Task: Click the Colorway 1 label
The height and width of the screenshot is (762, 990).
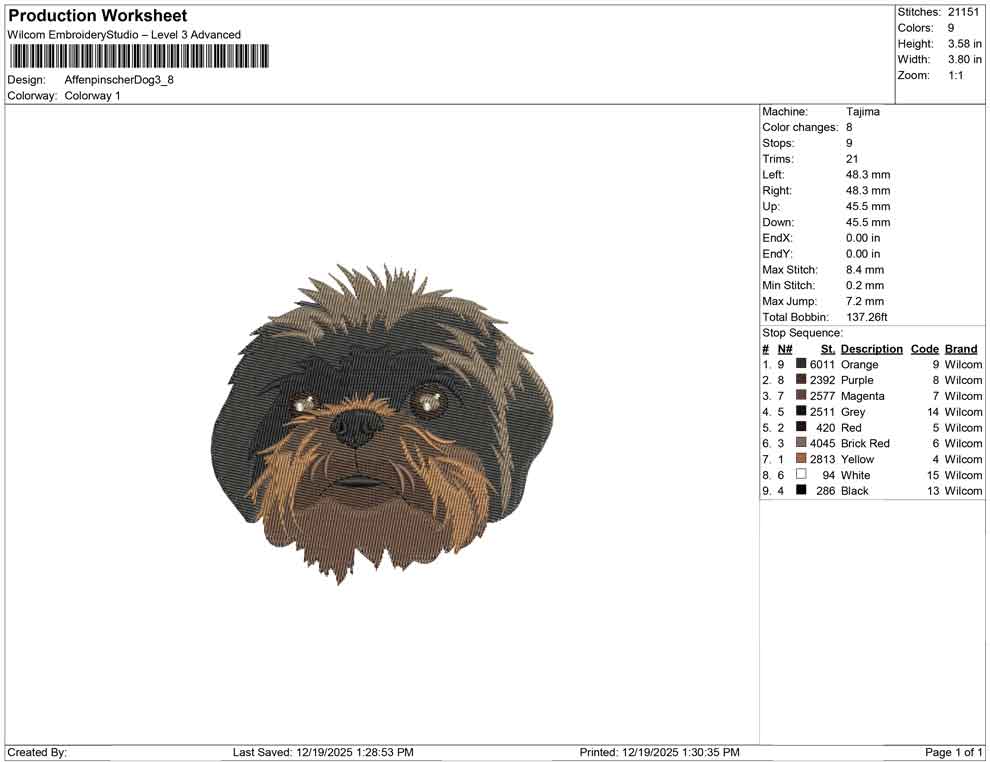Action: pyautogui.click(x=91, y=96)
